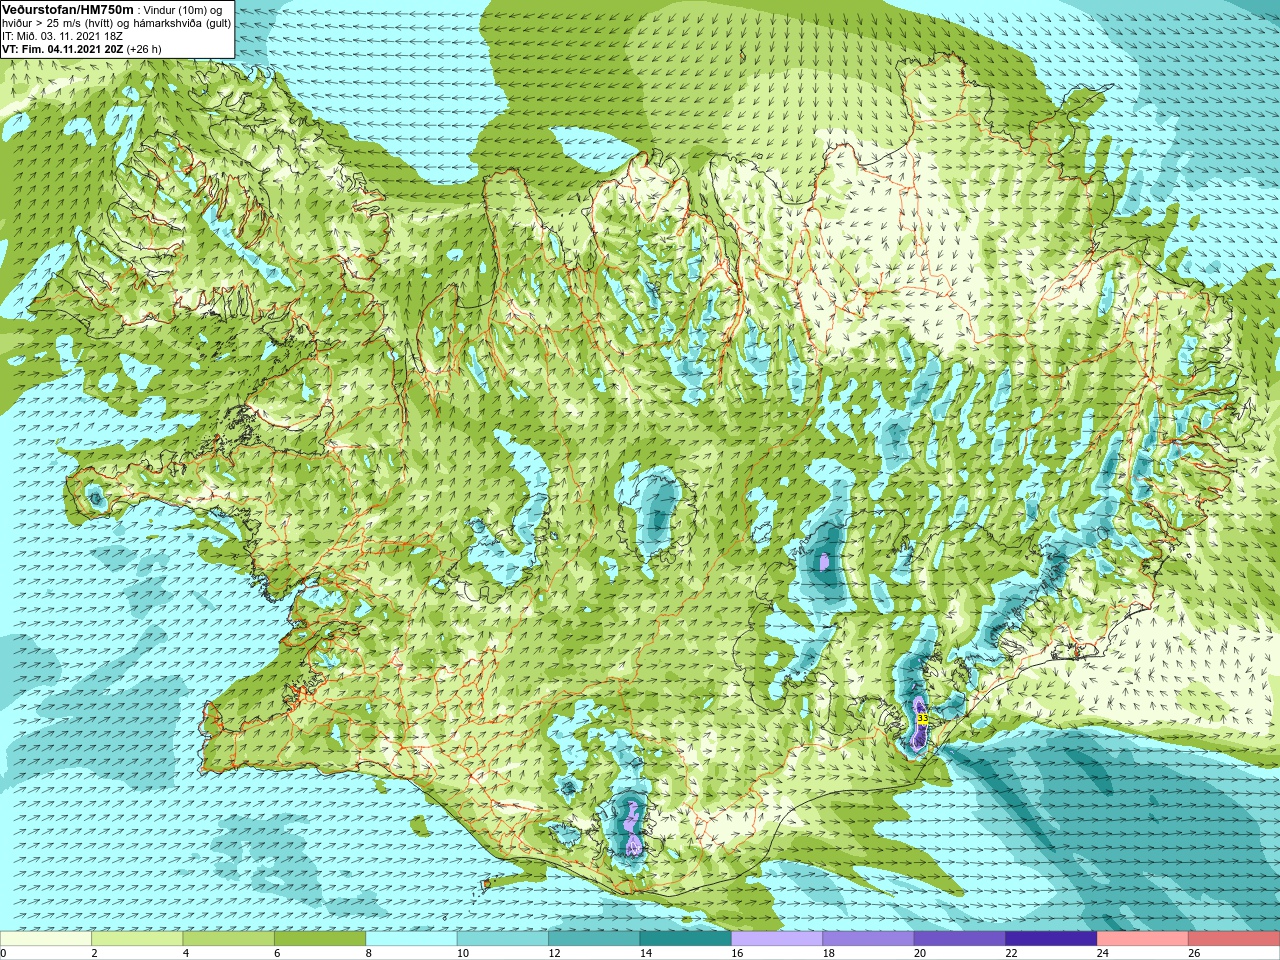Image resolution: width=1280 pixels, height=960 pixels.
Task: Select the 20–22 m/s violet scale swatch
Action: click(x=960, y=939)
